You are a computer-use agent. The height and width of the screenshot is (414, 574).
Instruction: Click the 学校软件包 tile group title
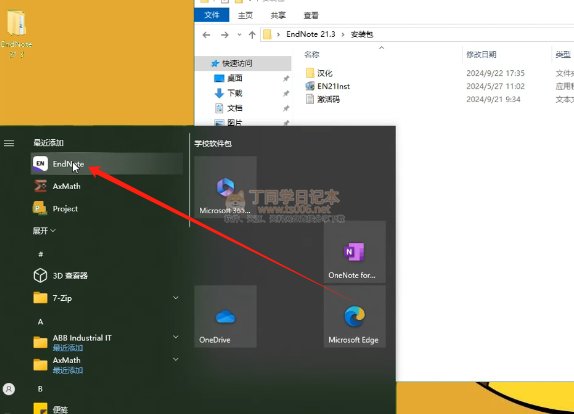click(x=213, y=143)
